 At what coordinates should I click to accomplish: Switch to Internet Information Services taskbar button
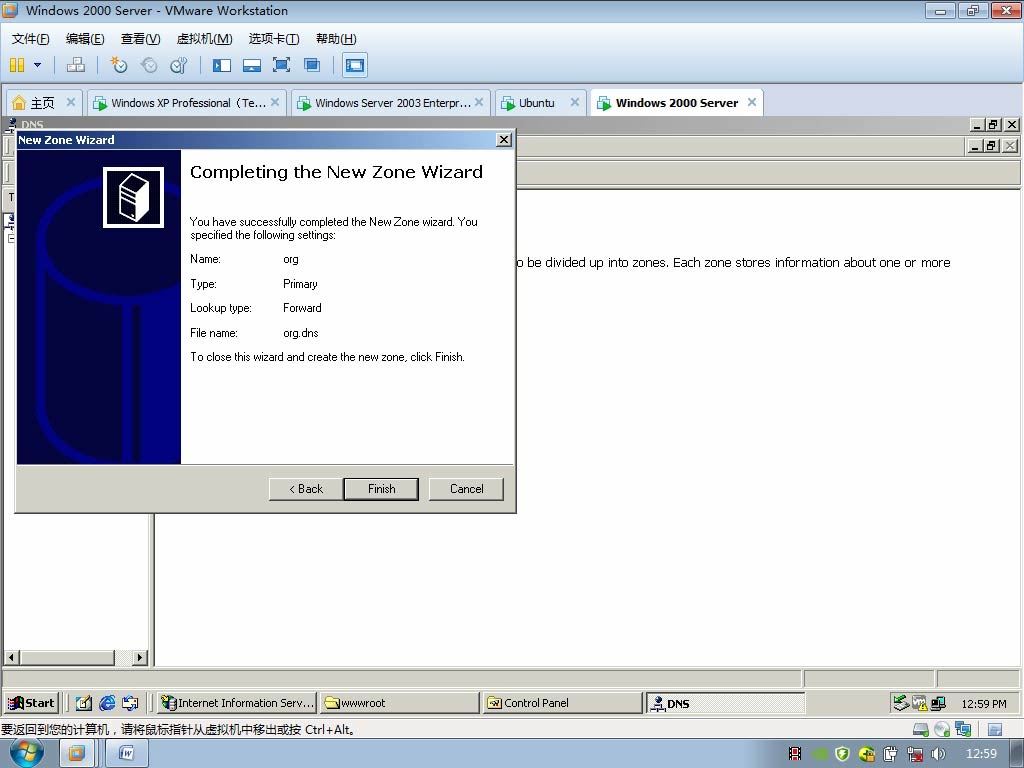[238, 703]
